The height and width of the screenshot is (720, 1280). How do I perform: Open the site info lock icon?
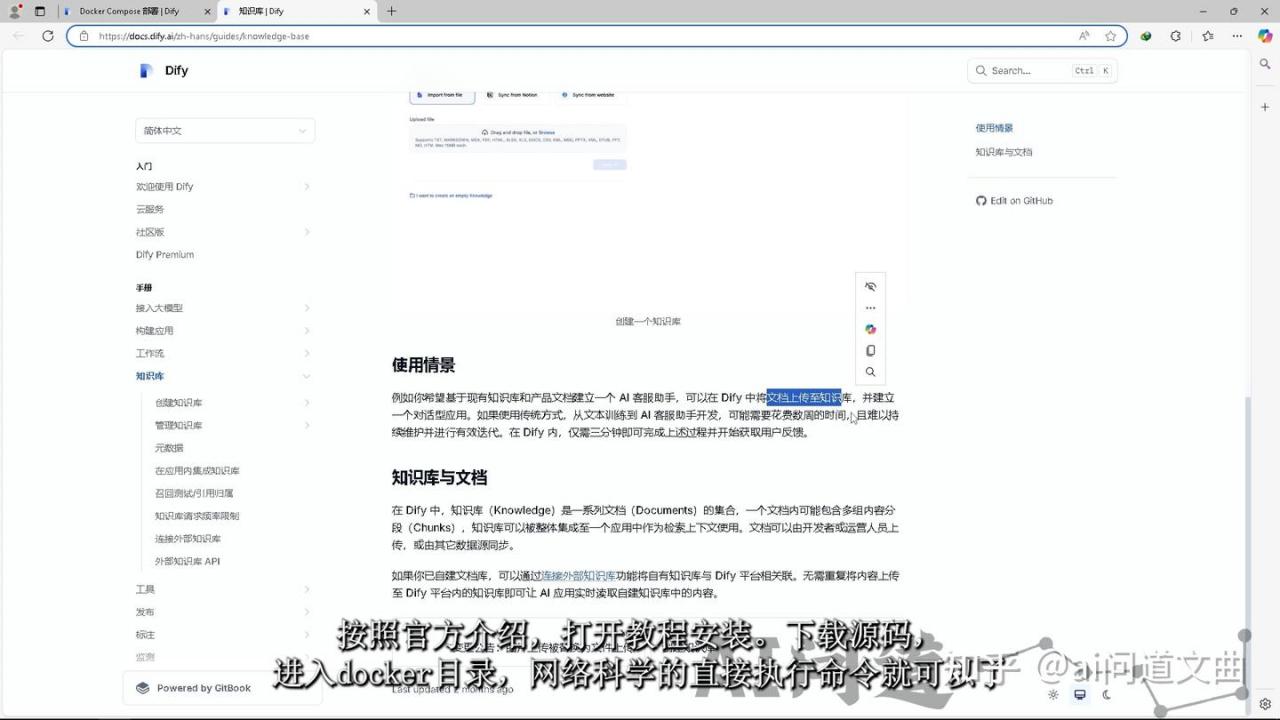pyautogui.click(x=84, y=36)
